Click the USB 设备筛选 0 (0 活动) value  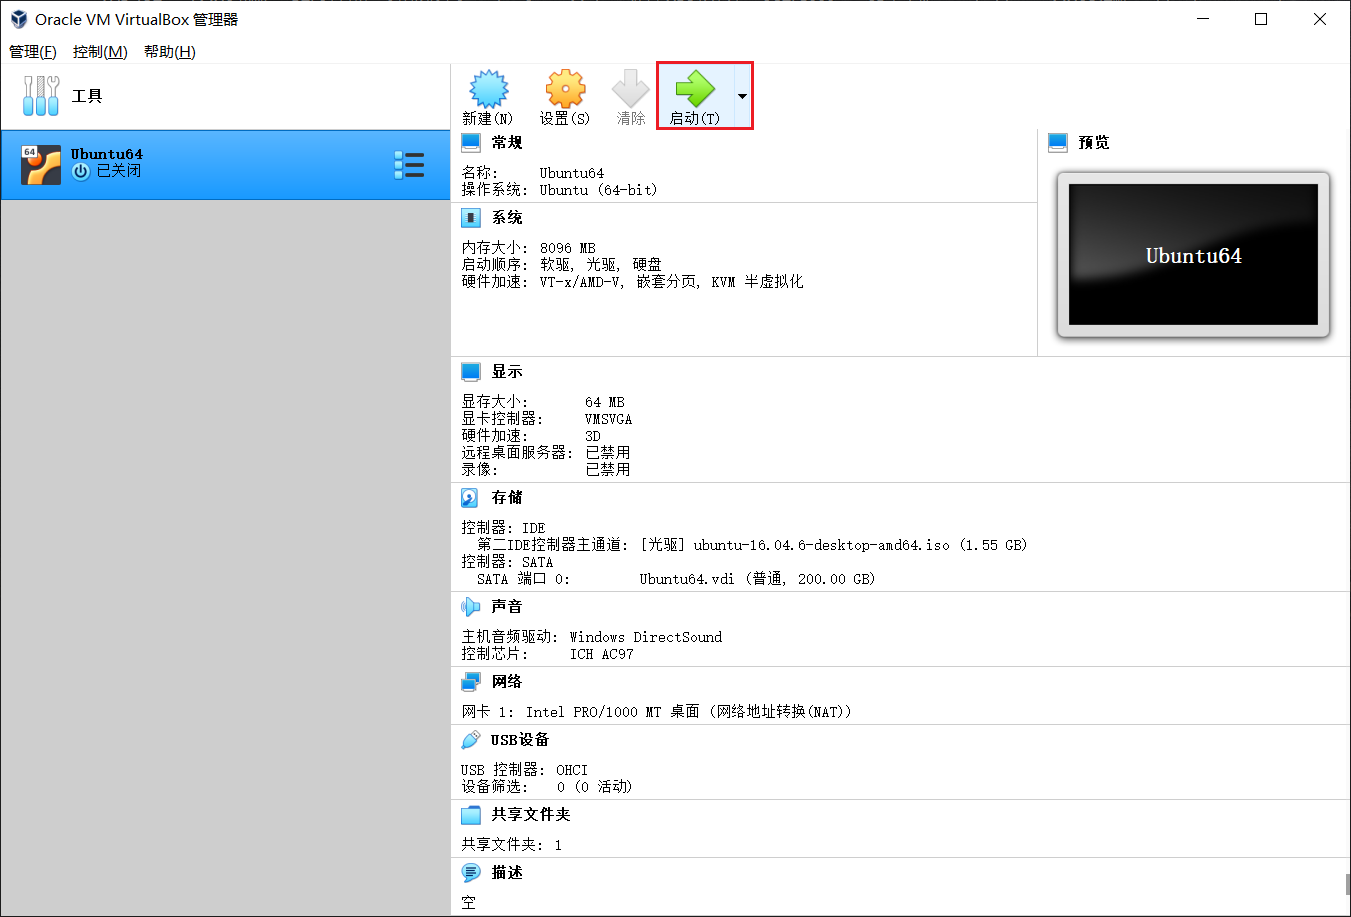click(594, 787)
